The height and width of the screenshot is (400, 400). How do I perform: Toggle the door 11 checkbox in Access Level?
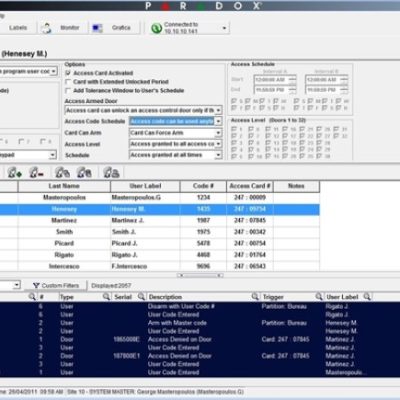tap(268, 129)
